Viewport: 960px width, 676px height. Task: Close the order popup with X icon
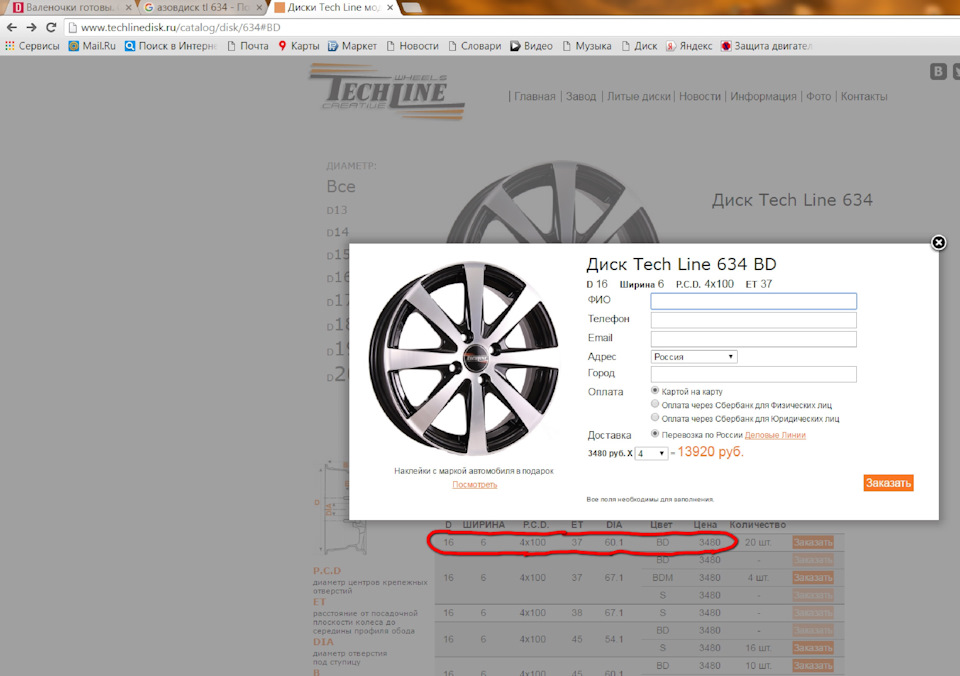pos(938,243)
